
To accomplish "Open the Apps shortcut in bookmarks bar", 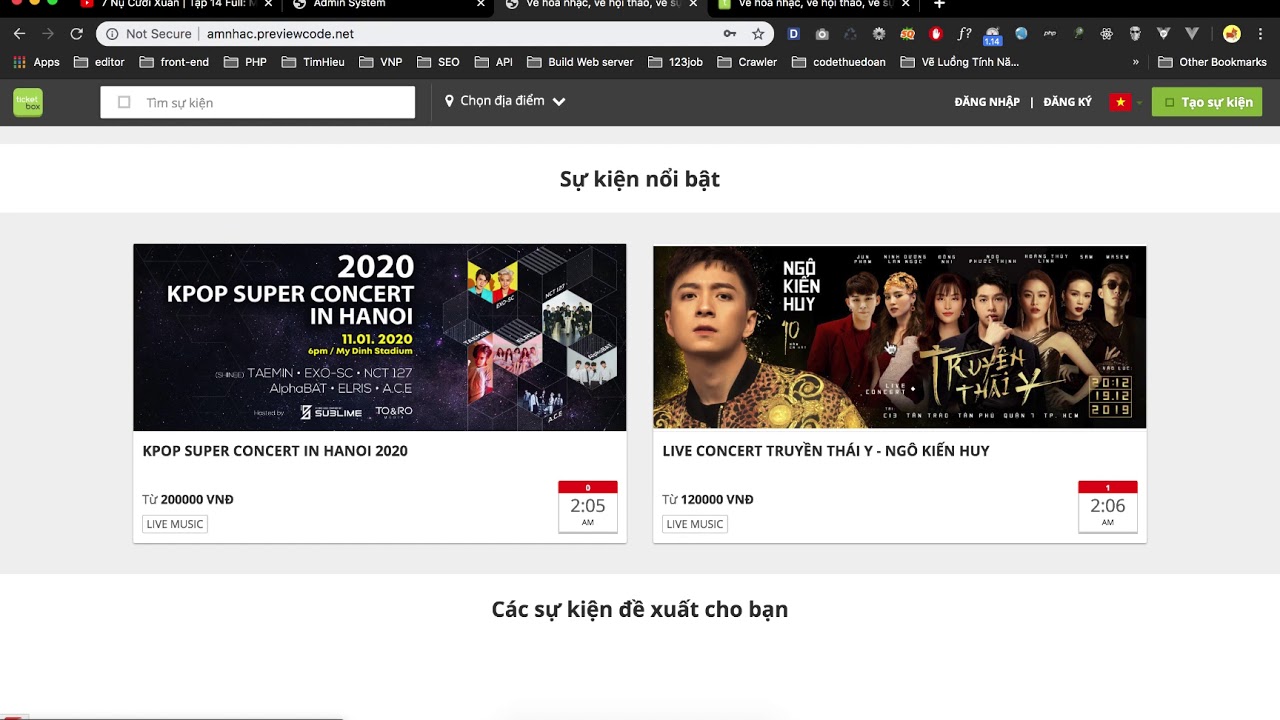I will [36, 62].
